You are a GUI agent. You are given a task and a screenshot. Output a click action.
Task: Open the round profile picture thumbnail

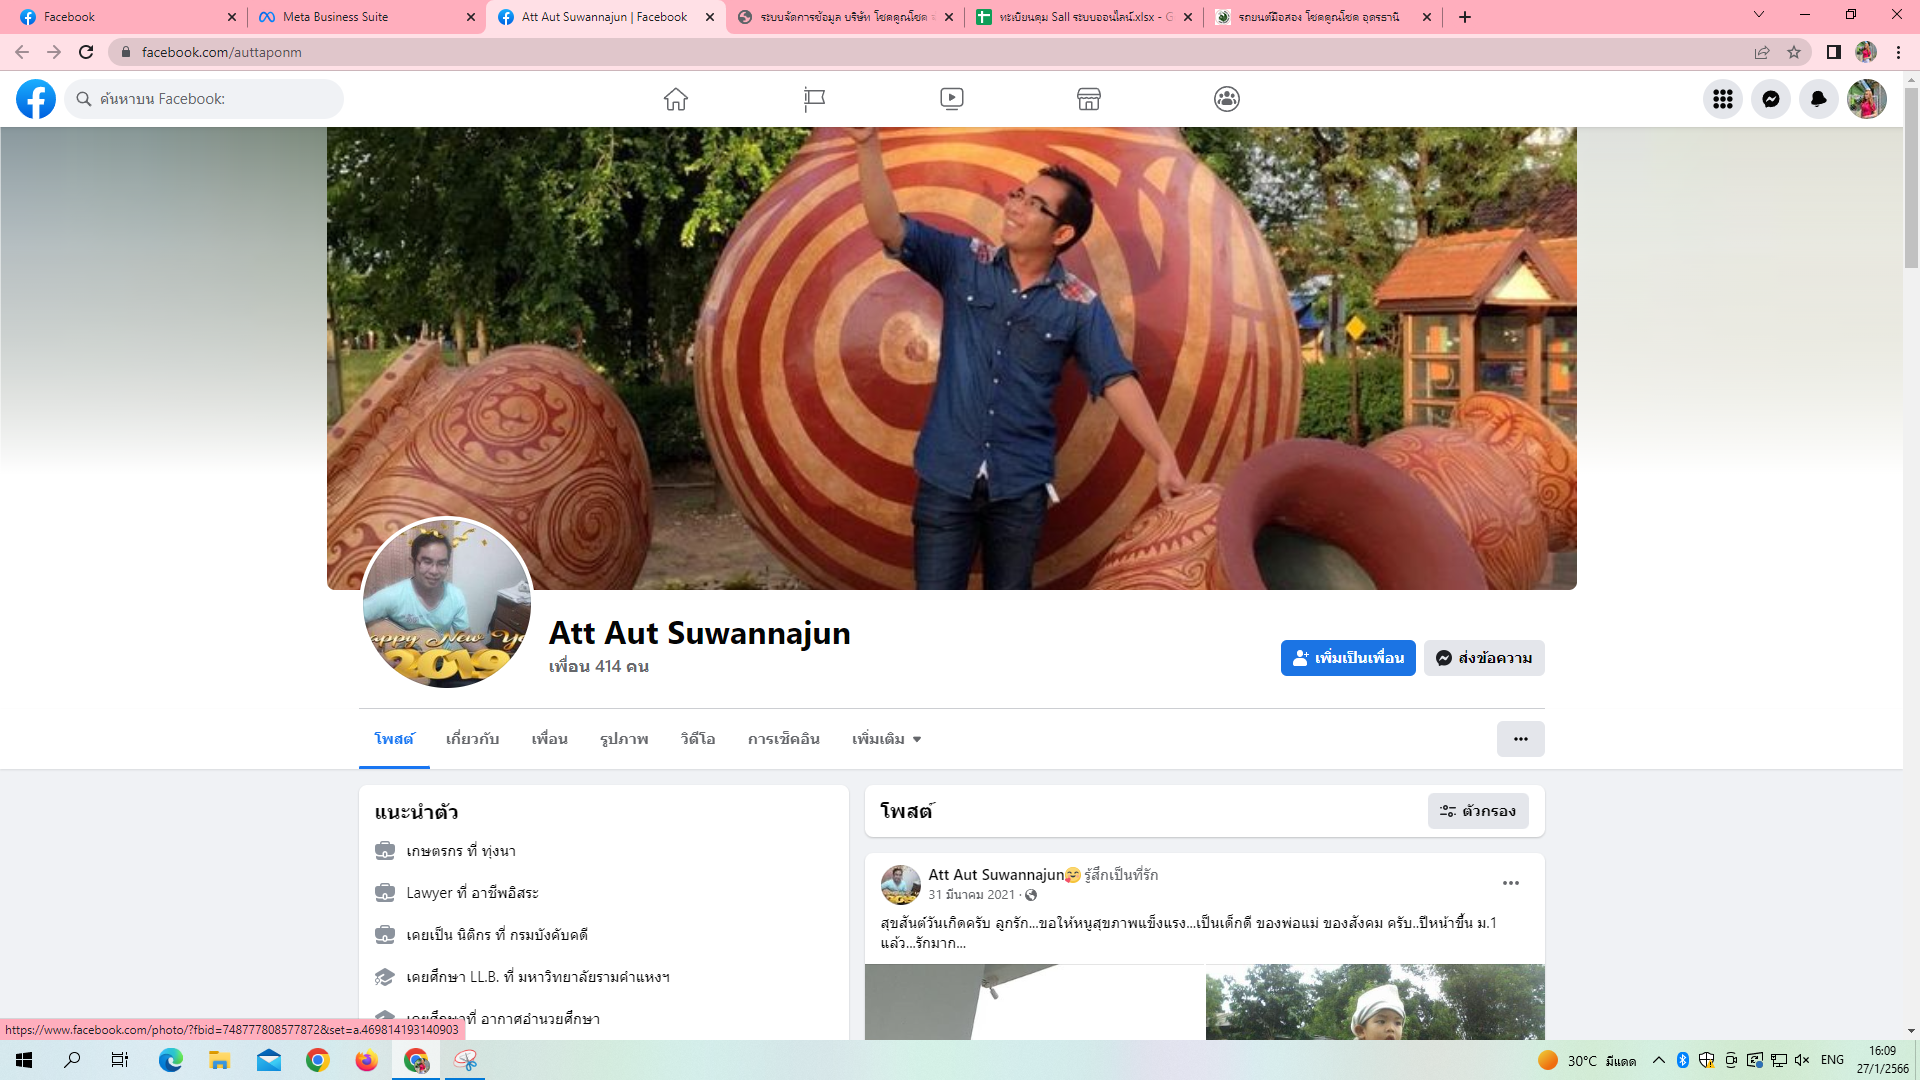coord(447,603)
